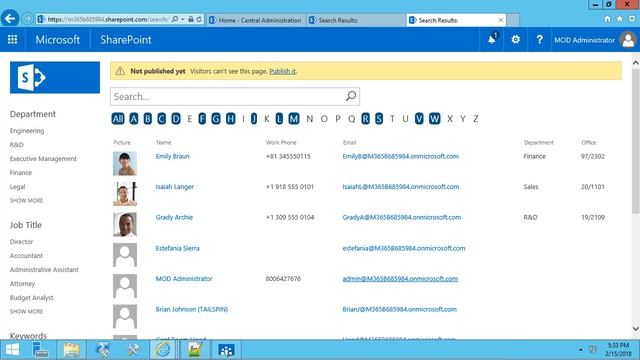Open the SharePoint settings gear
Viewport: 640px width, 360px height.
516,40
